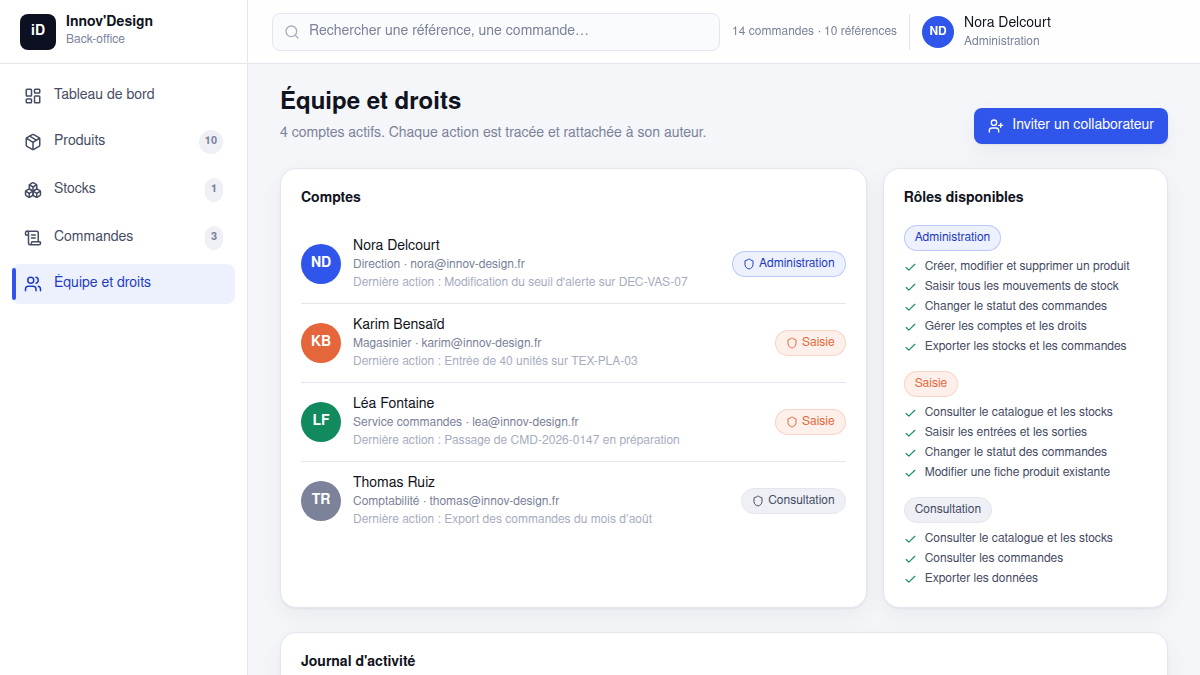The image size is (1200, 675).
Task: Click Nora Delcourt's Administration role badge
Action: tap(789, 264)
